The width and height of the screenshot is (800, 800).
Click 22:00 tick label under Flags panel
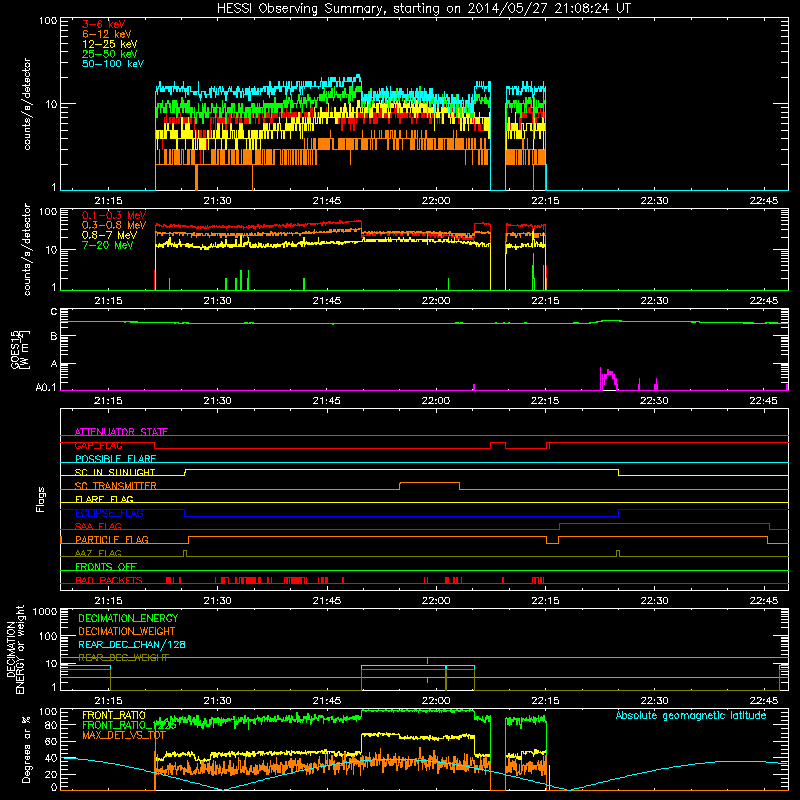click(436, 601)
